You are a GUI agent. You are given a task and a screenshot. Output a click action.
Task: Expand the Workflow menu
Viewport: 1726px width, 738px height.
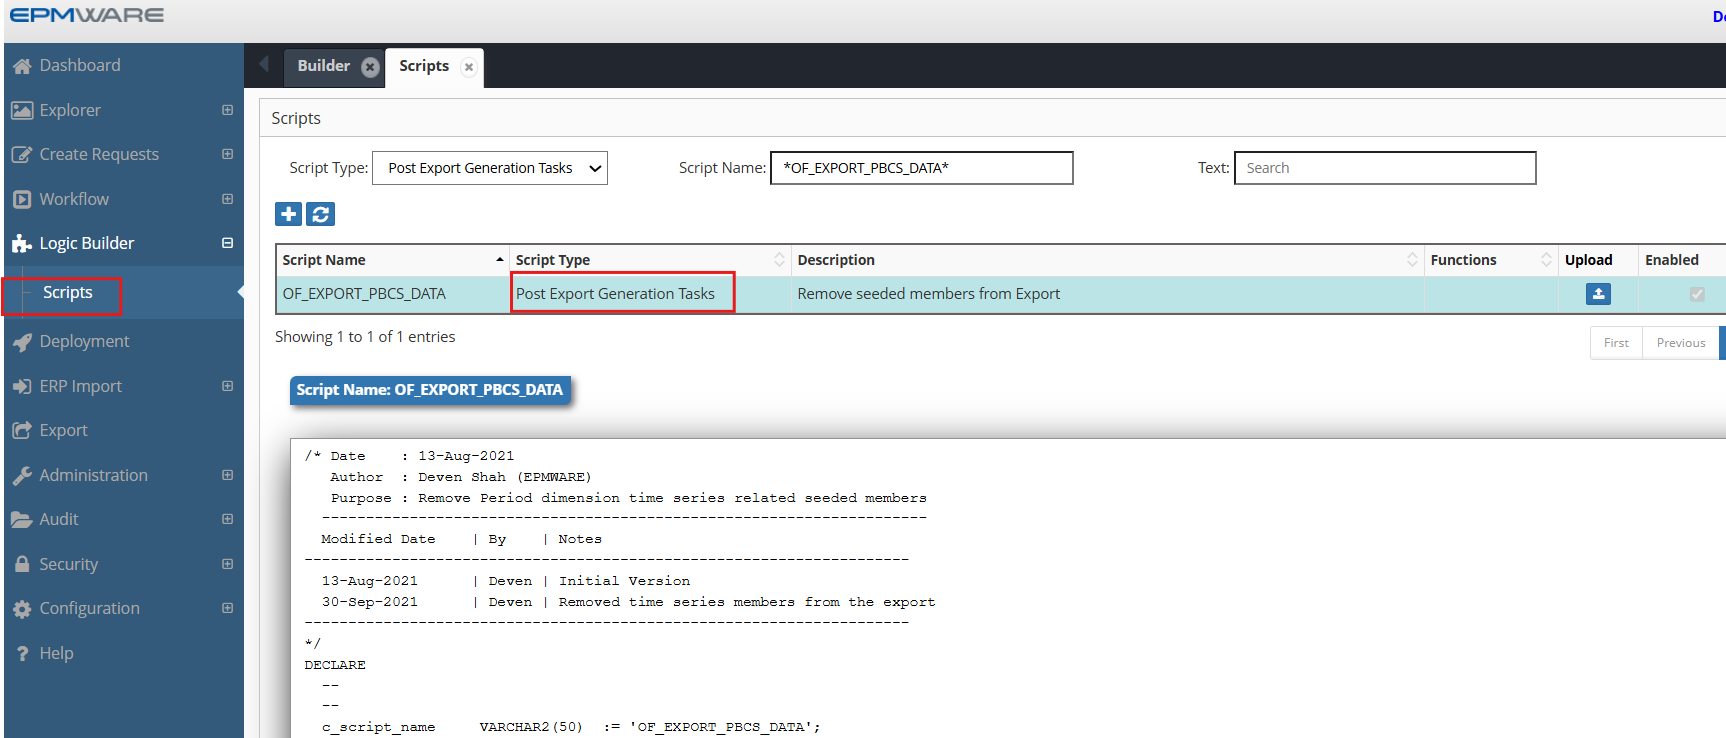click(x=227, y=199)
